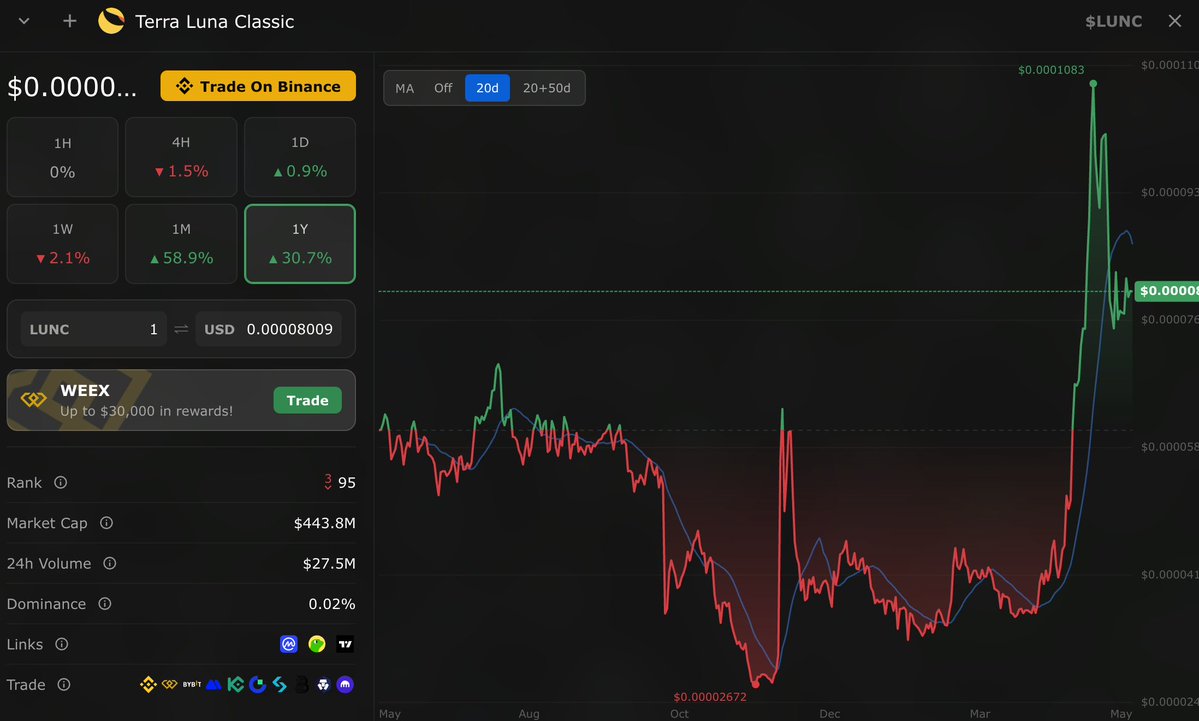Trade on WEEX via exchange icon
This screenshot has width=1199, height=721.
click(x=169, y=685)
